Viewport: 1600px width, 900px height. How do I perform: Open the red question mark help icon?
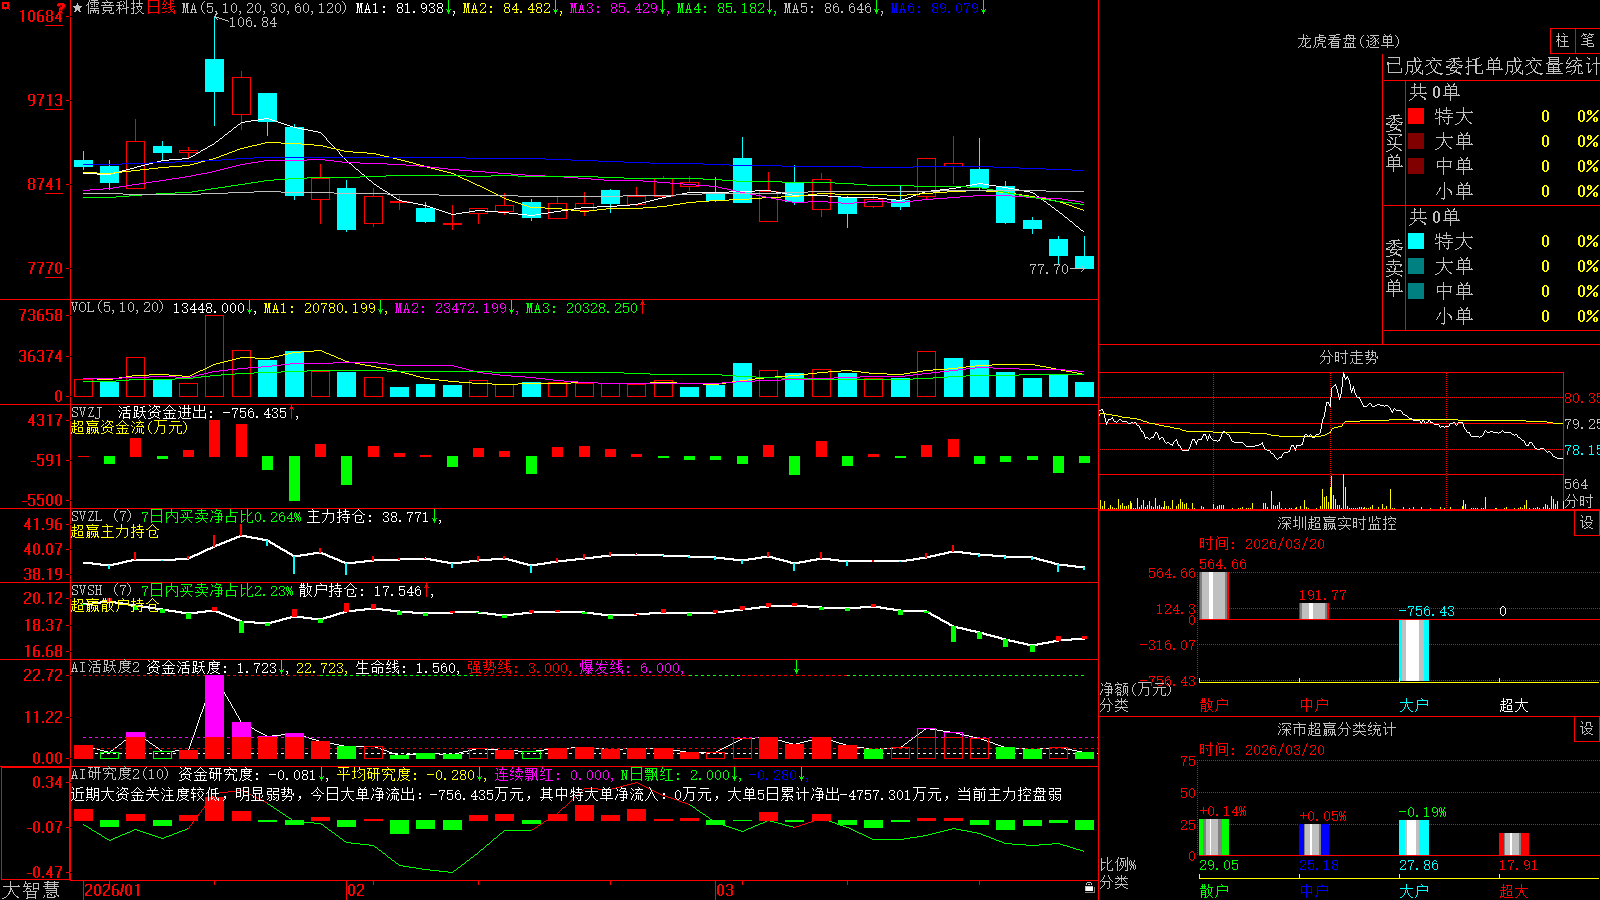click(62, 9)
